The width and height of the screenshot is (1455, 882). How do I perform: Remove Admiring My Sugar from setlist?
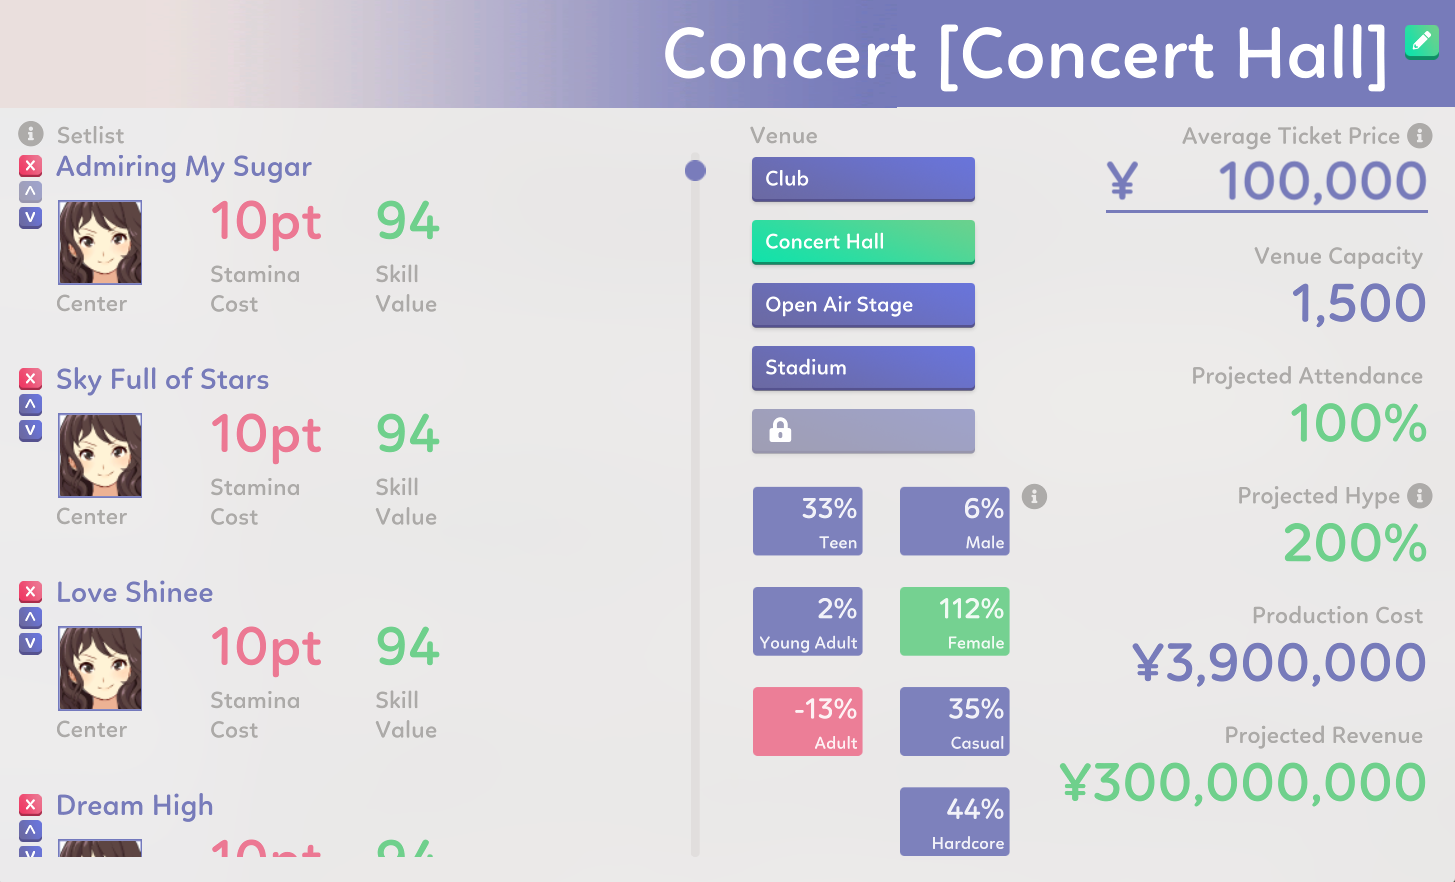[31, 166]
